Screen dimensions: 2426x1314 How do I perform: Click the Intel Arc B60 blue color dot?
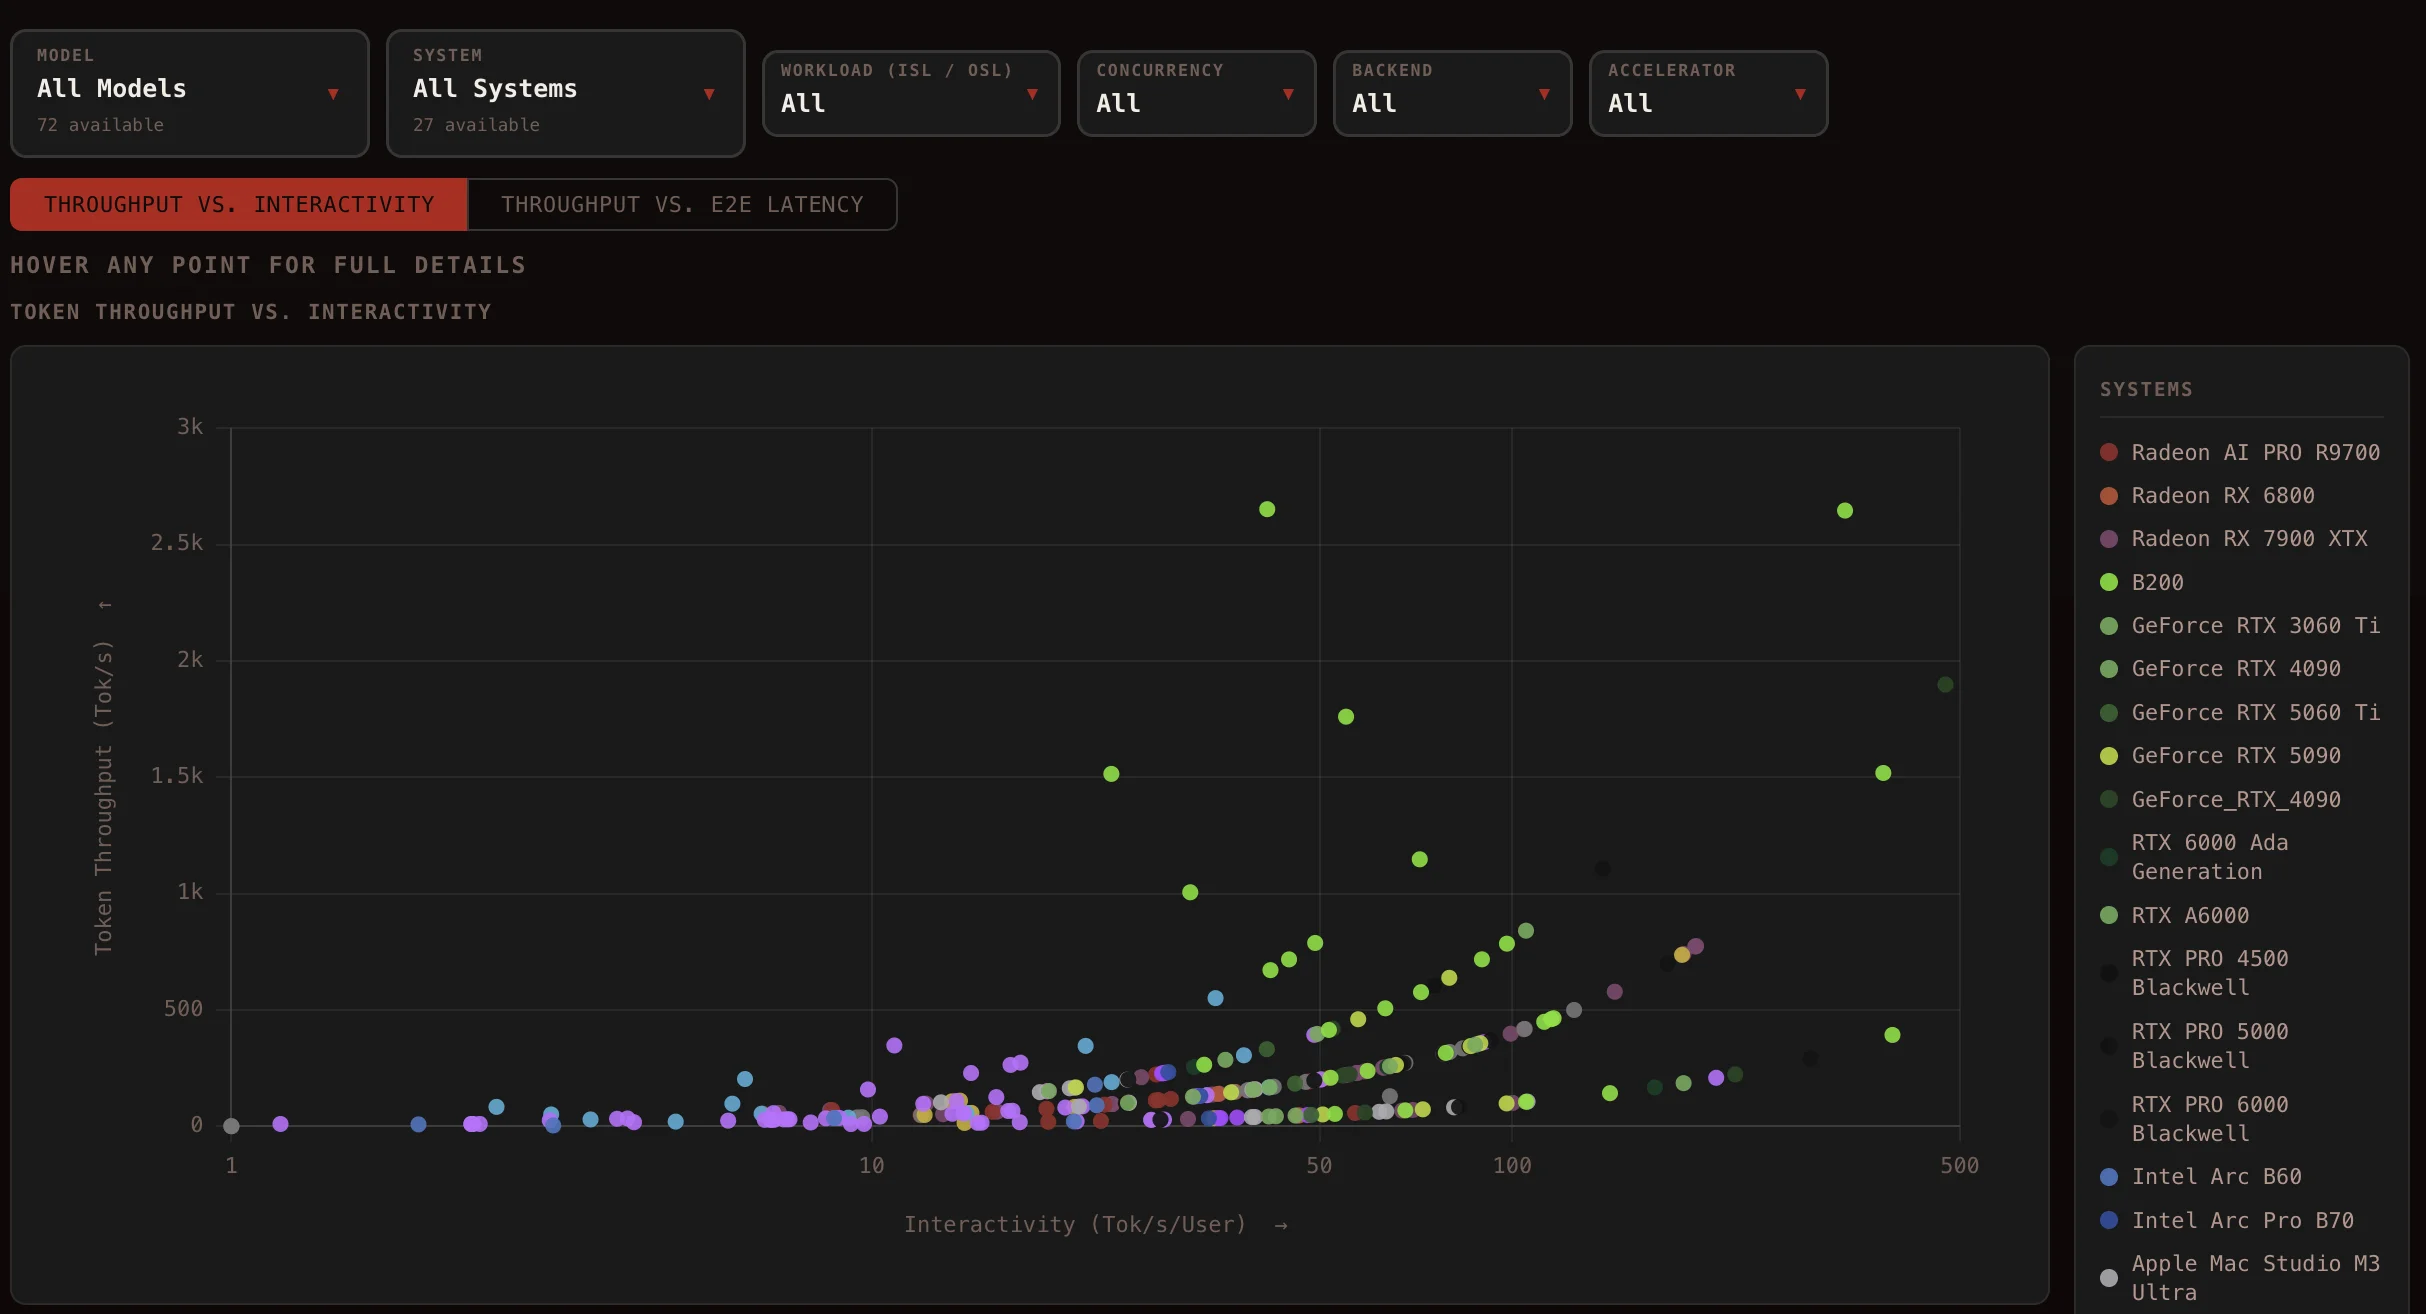coord(2109,1177)
